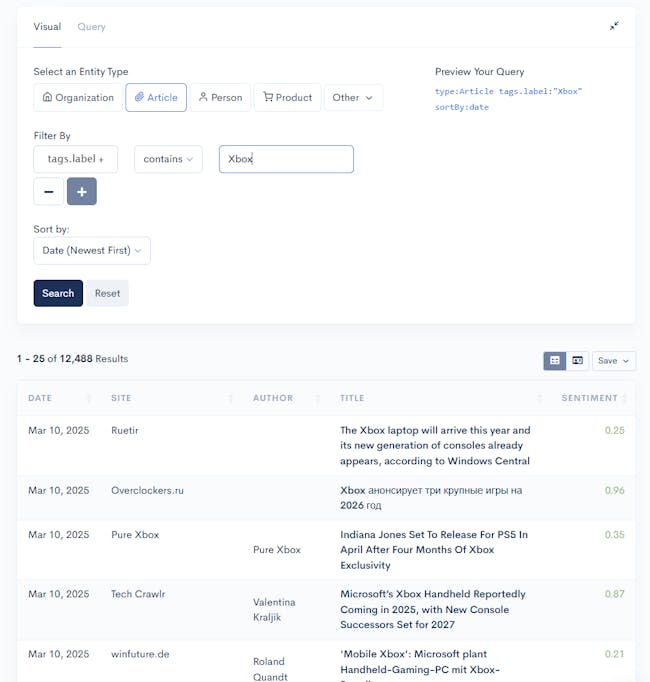Click the Xbox filter value input field

click(286, 159)
